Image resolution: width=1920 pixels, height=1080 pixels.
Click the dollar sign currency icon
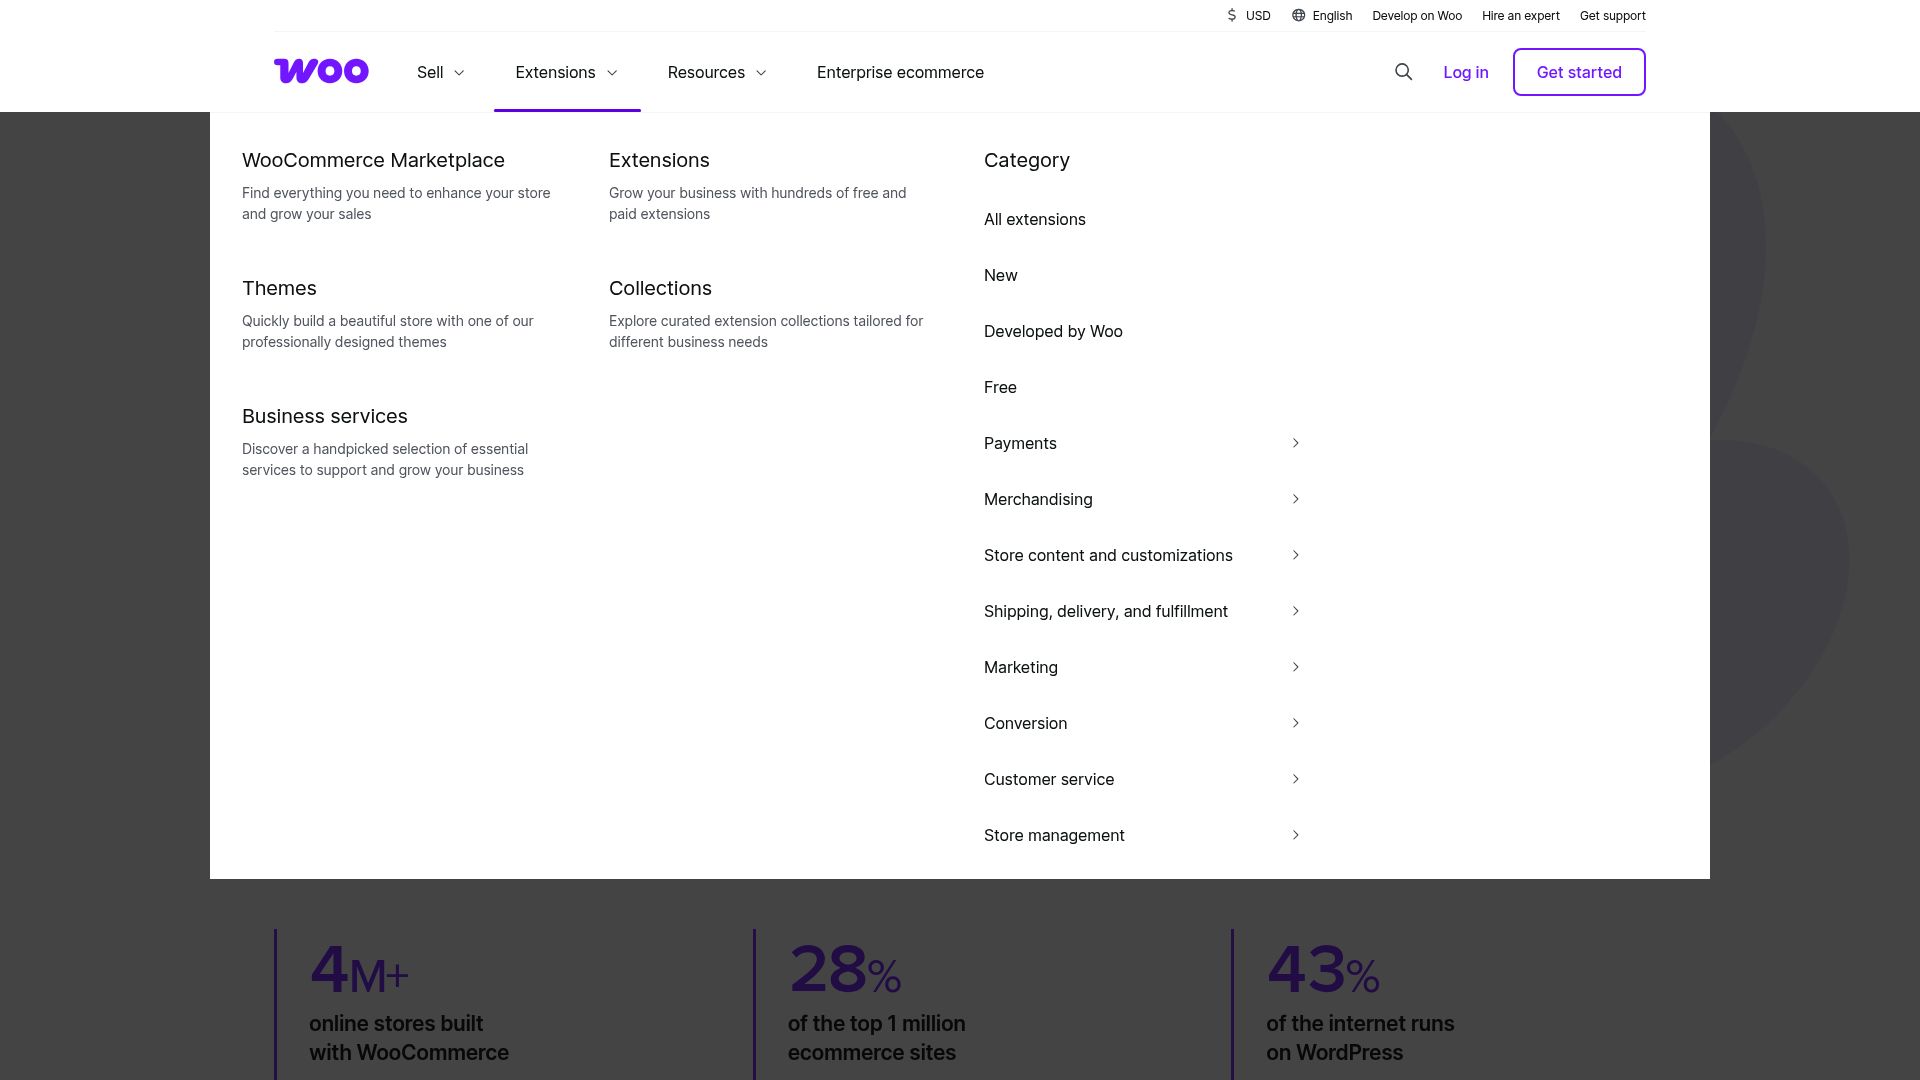point(1230,15)
